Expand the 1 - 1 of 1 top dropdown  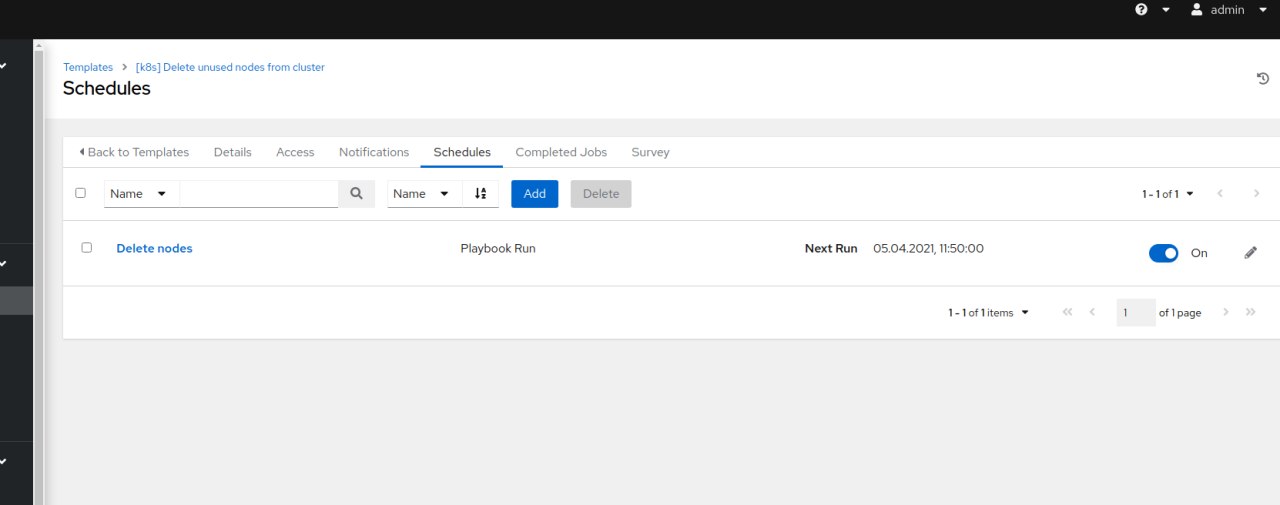pyautogui.click(x=1168, y=194)
